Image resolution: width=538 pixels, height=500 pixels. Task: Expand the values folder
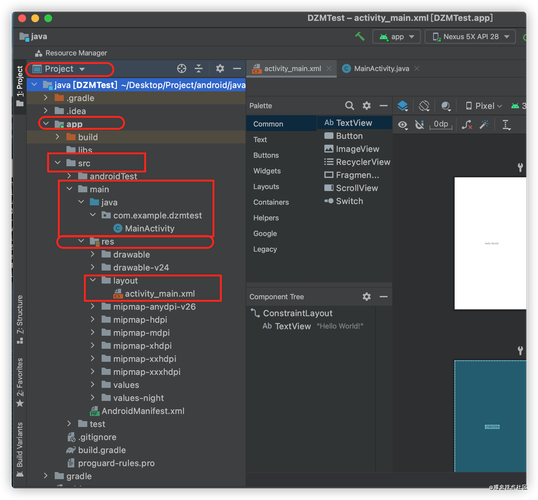92,385
